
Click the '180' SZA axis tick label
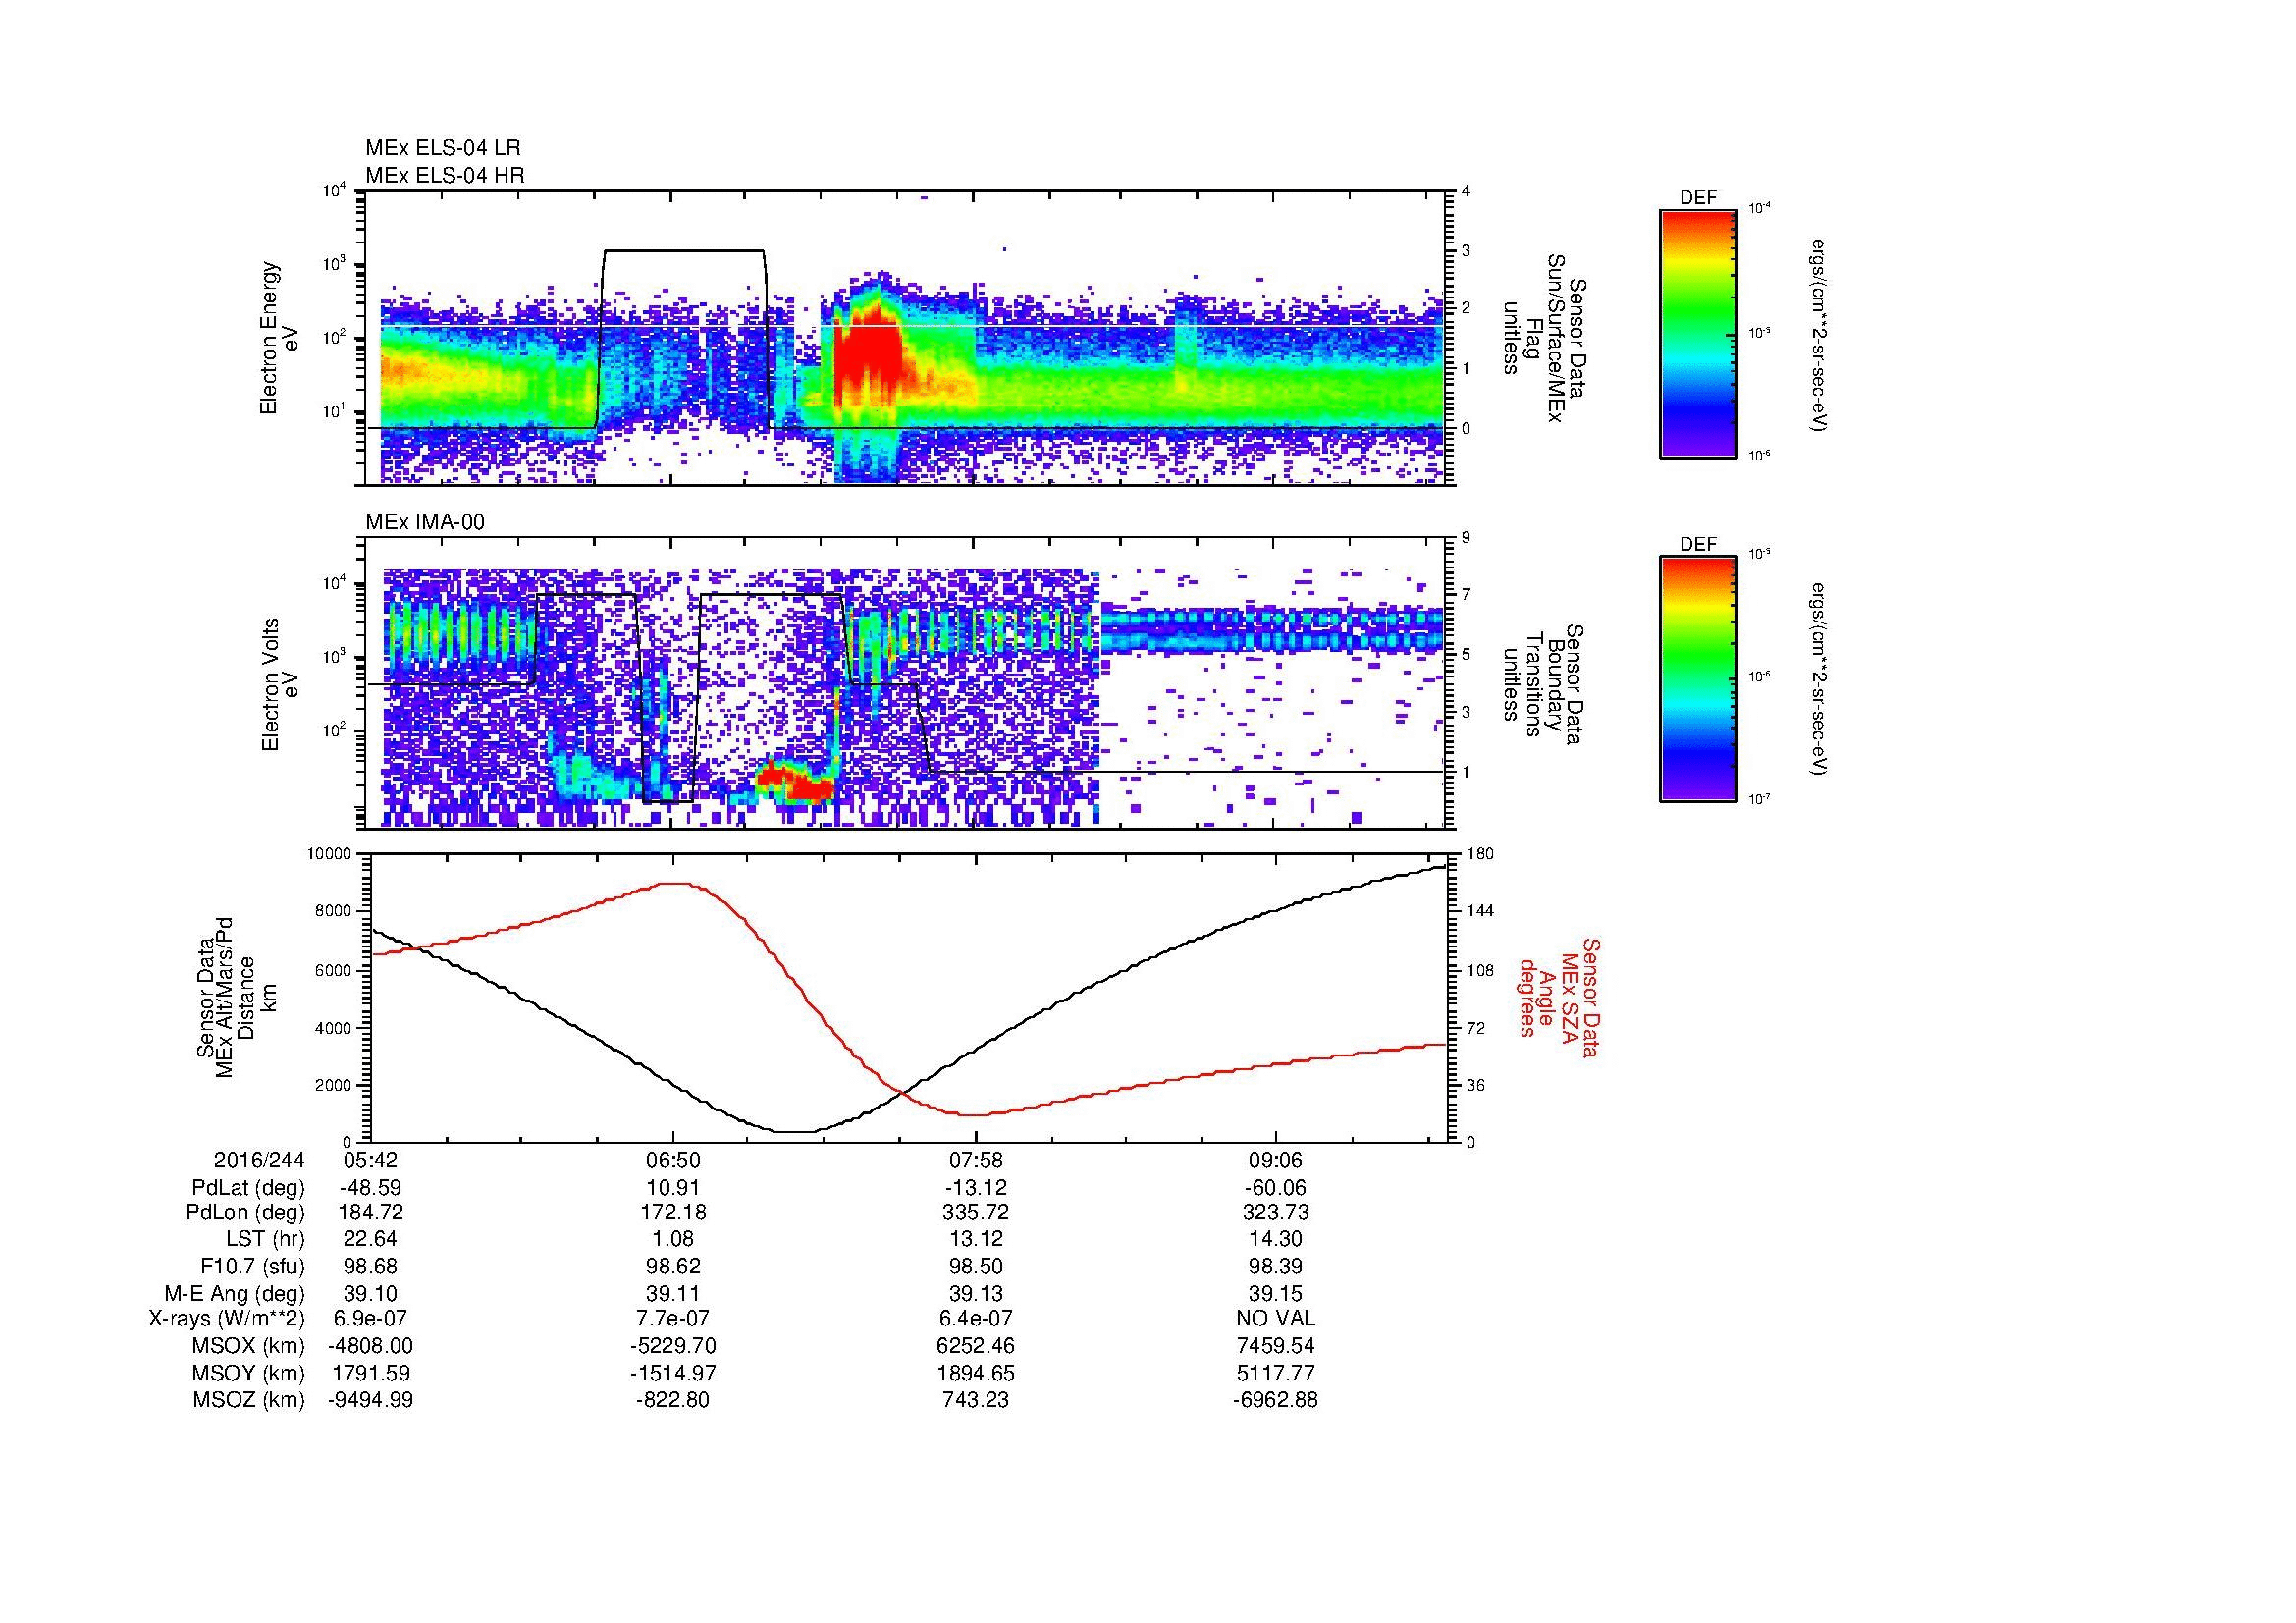(x=1478, y=853)
